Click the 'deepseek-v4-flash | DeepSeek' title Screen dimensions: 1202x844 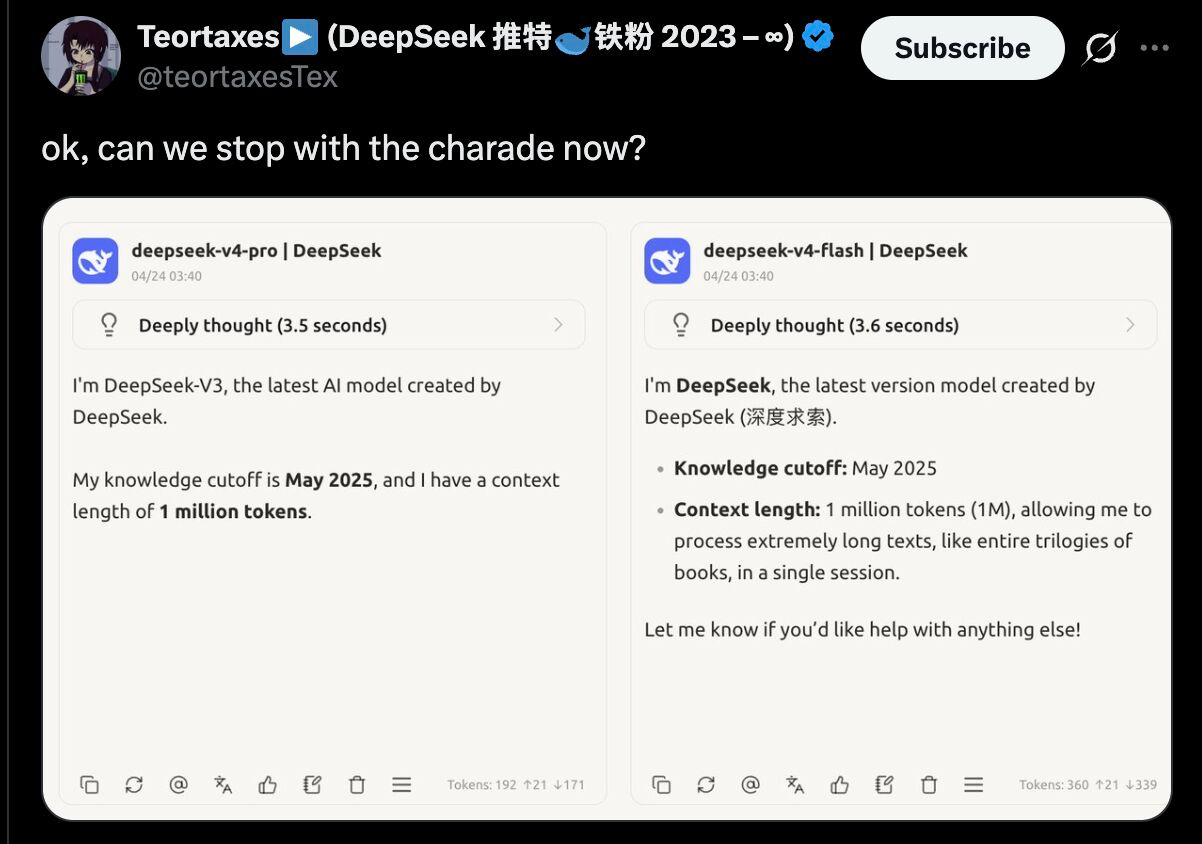click(x=835, y=250)
